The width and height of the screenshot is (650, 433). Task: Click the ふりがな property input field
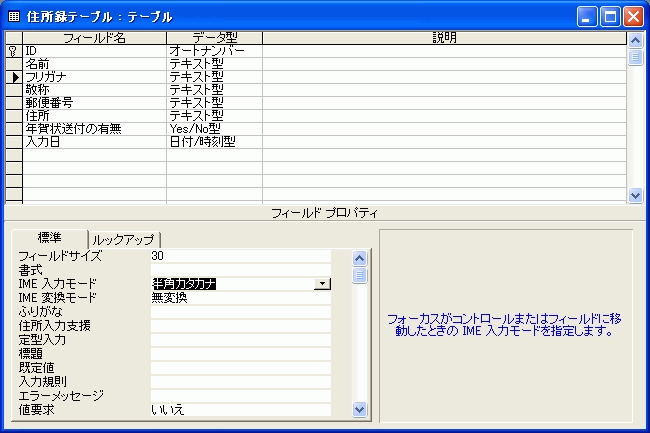click(x=241, y=312)
